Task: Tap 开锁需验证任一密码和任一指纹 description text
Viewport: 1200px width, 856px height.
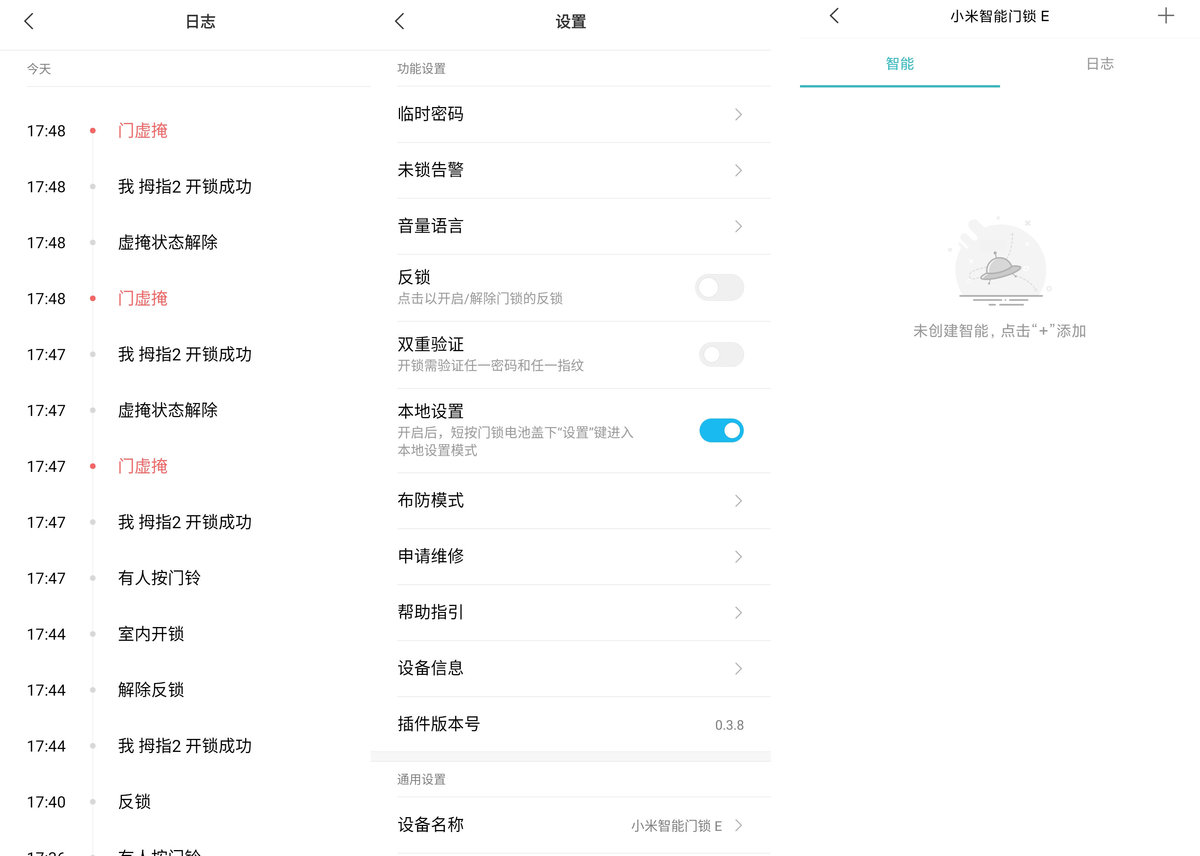Action: 491,366
